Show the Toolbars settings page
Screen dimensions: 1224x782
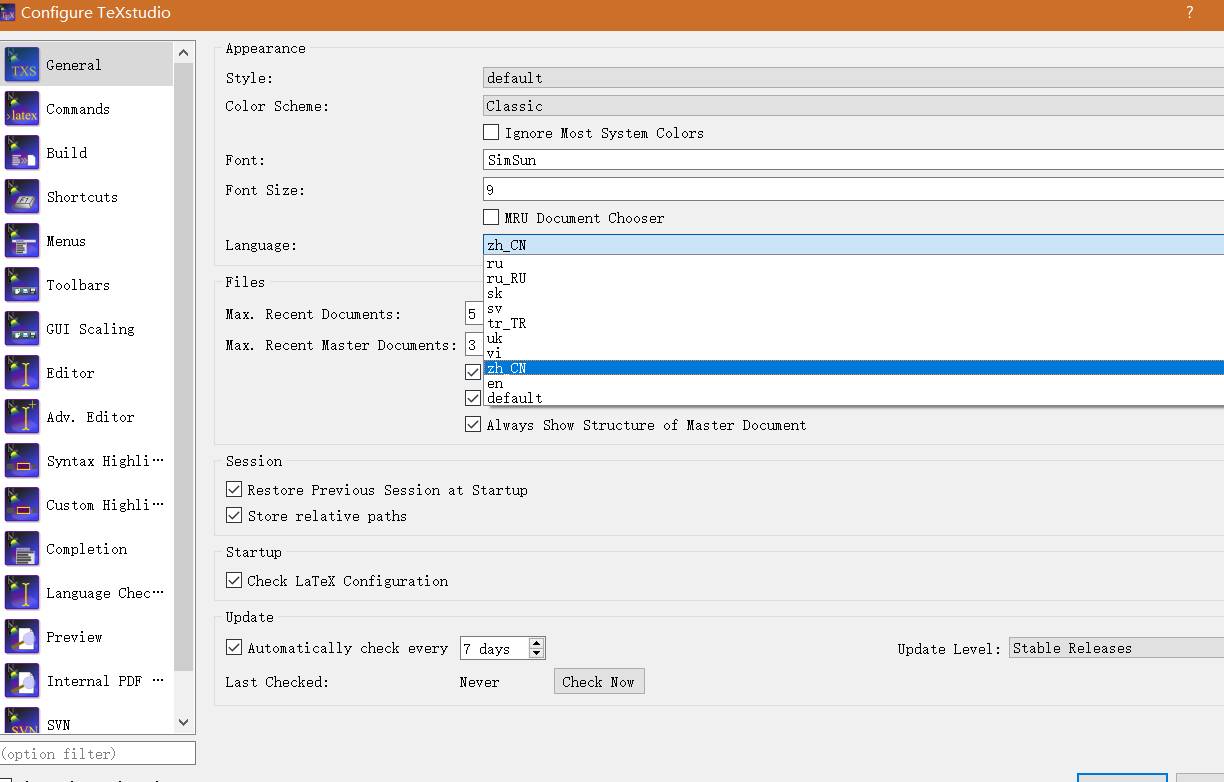87,285
